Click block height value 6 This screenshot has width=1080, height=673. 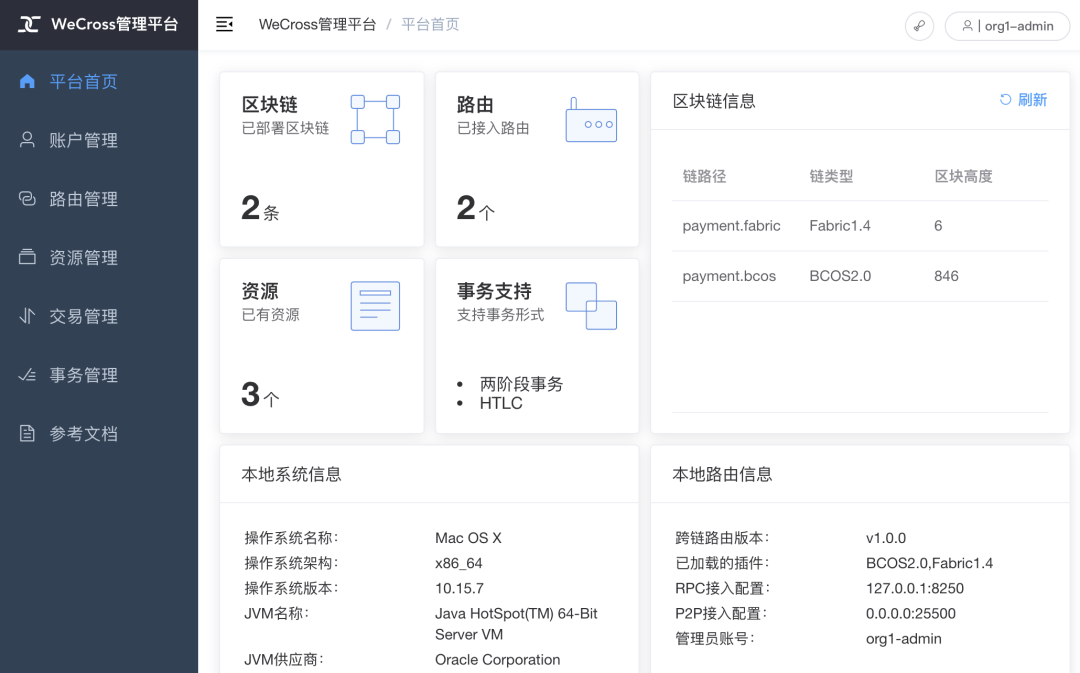pyautogui.click(x=937, y=226)
